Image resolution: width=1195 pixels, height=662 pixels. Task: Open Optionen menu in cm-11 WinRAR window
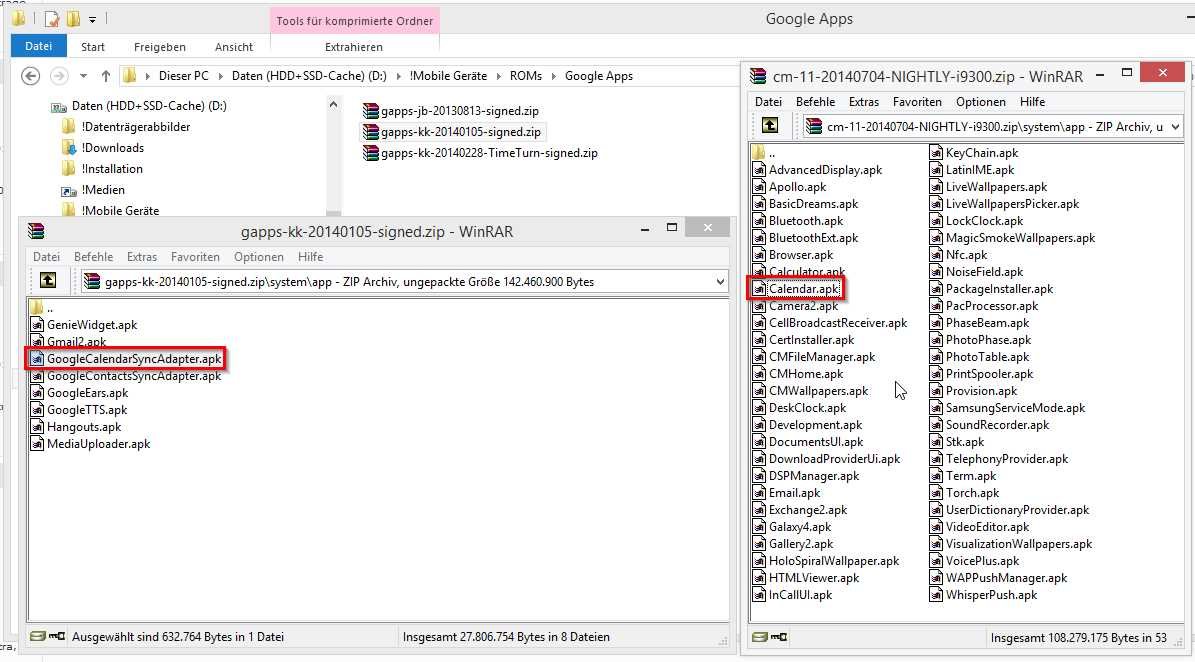pos(981,101)
